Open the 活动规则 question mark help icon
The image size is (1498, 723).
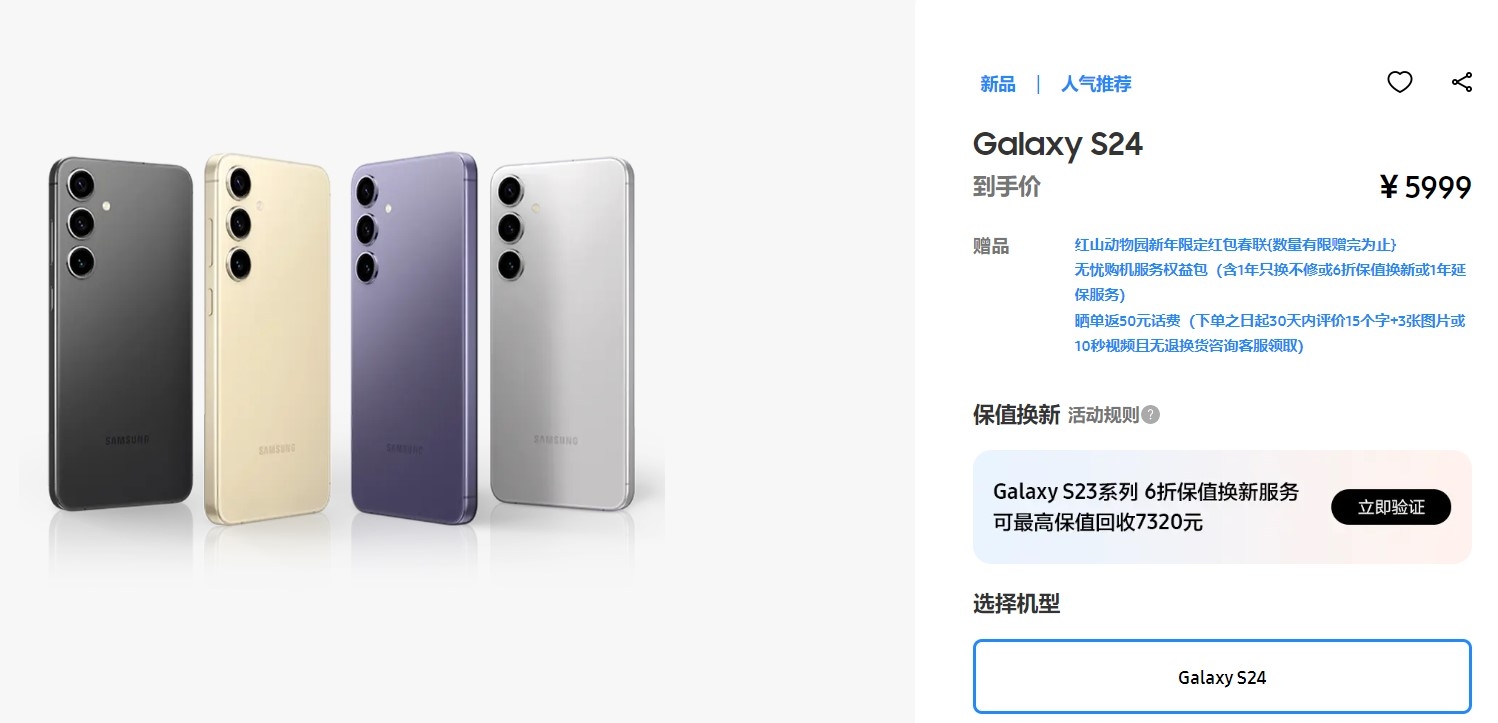(1151, 415)
